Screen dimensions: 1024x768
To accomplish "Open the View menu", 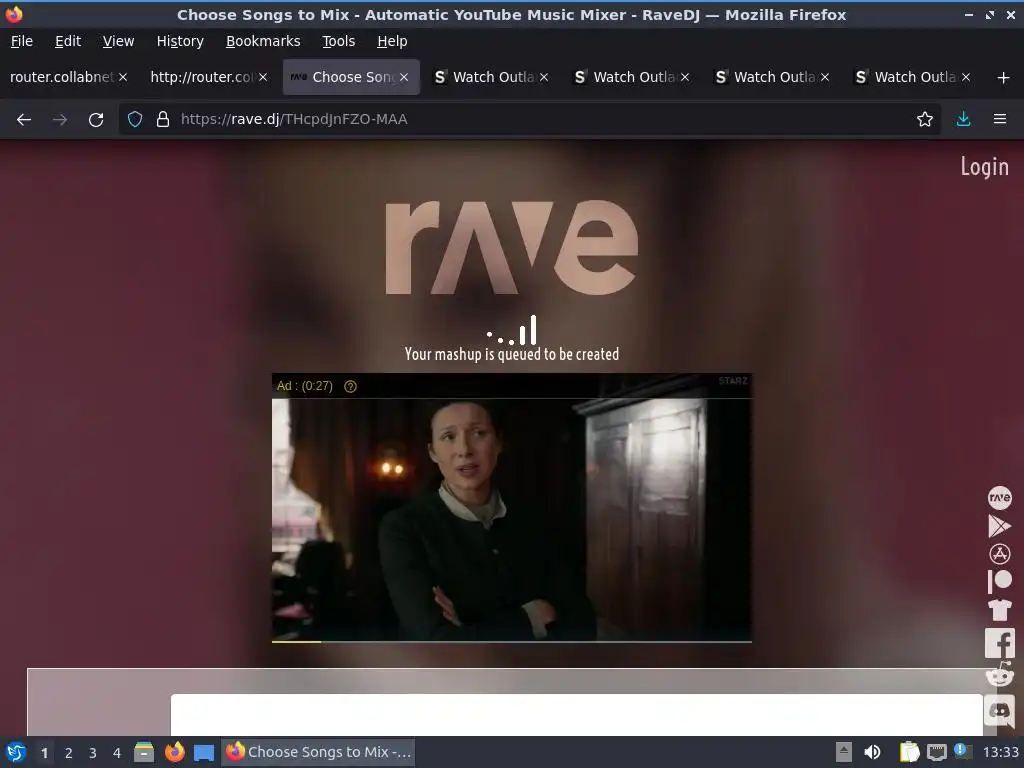I will [x=118, y=41].
